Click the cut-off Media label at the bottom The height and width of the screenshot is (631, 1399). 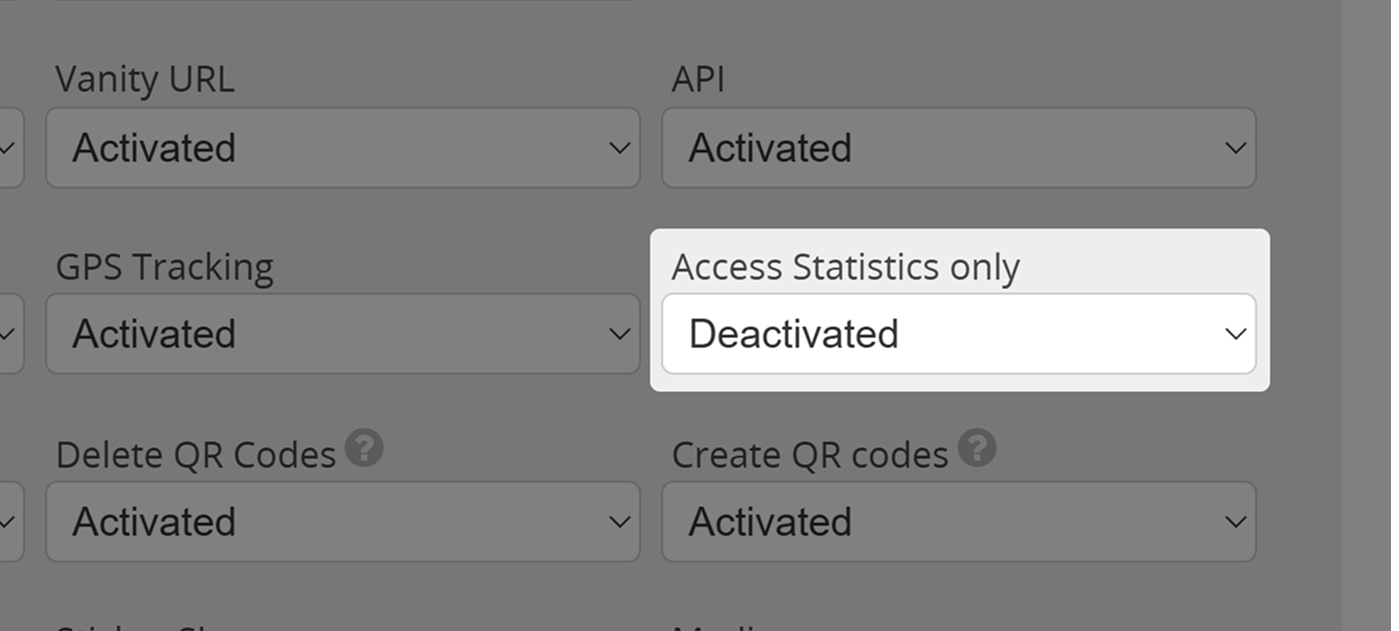[716, 626]
